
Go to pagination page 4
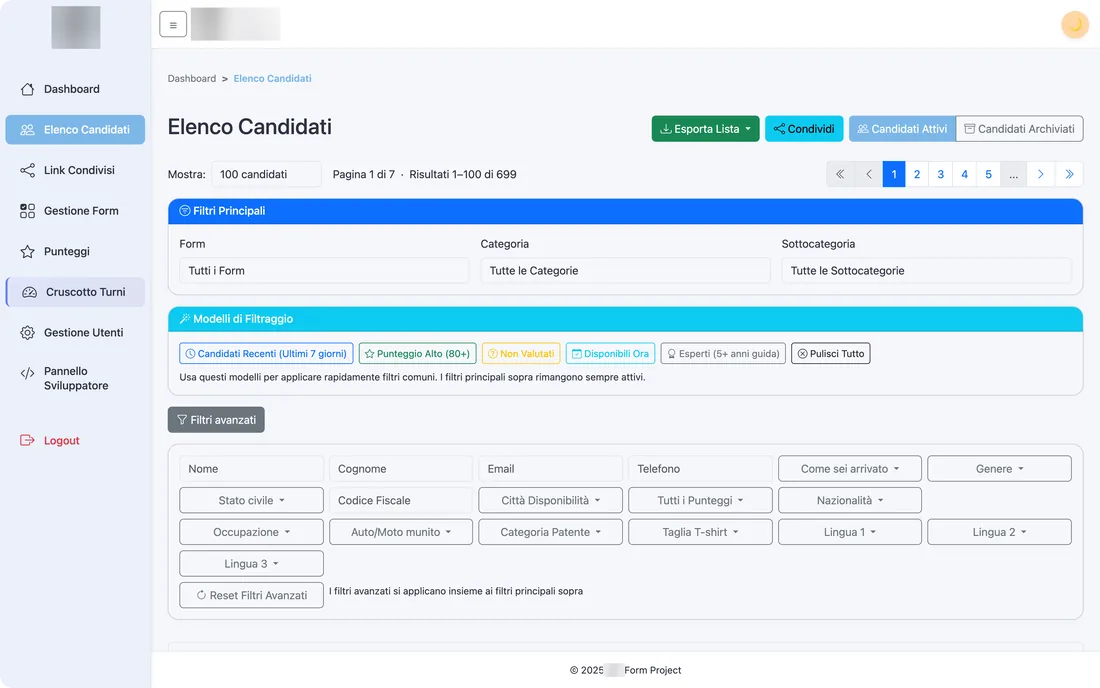pos(965,174)
